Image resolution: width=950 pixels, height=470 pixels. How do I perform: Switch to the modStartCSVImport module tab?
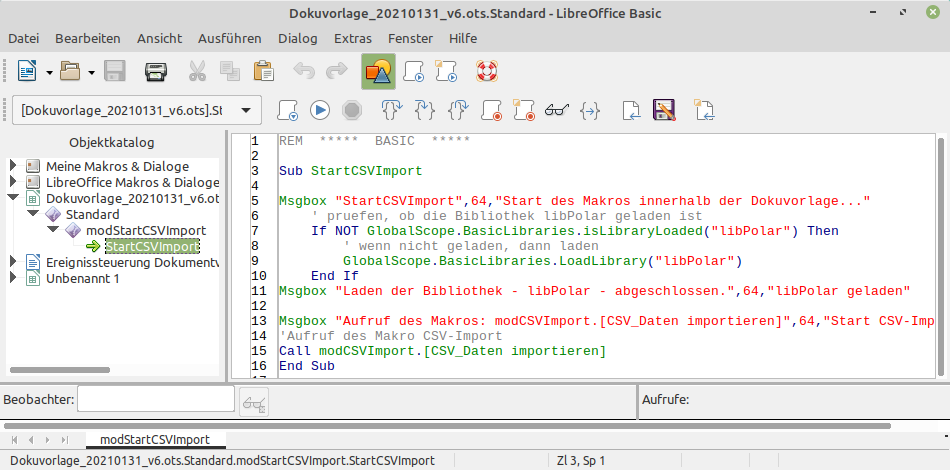(x=155, y=440)
